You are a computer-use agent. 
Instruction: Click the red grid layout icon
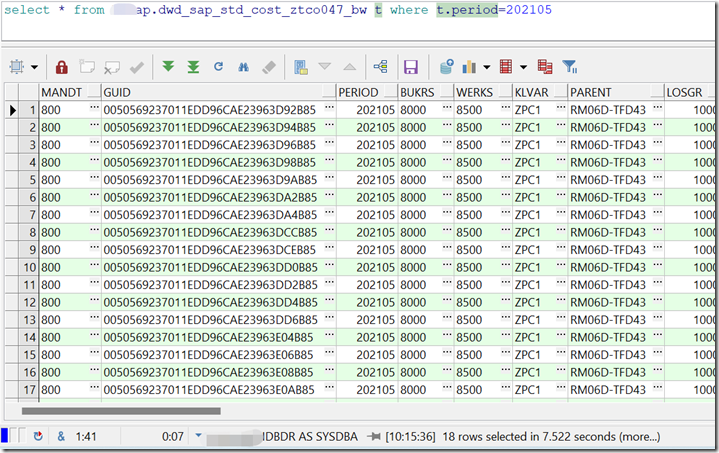click(x=506, y=67)
